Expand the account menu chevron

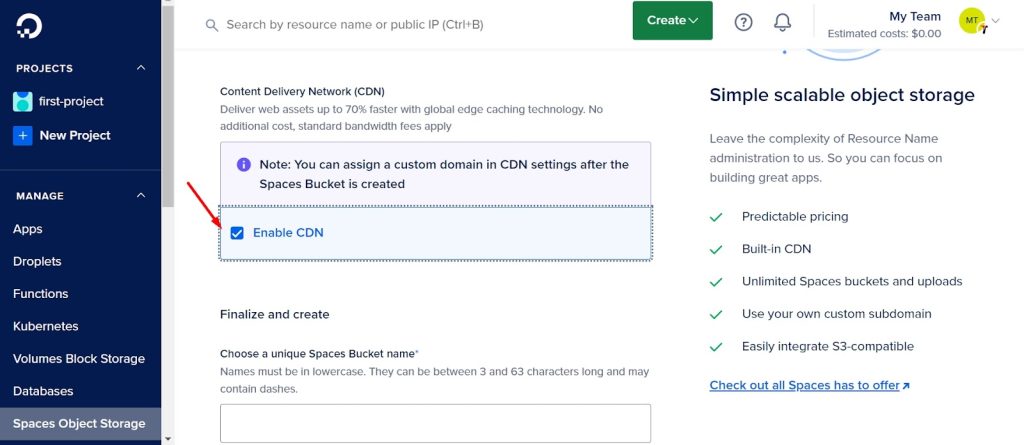[995, 20]
